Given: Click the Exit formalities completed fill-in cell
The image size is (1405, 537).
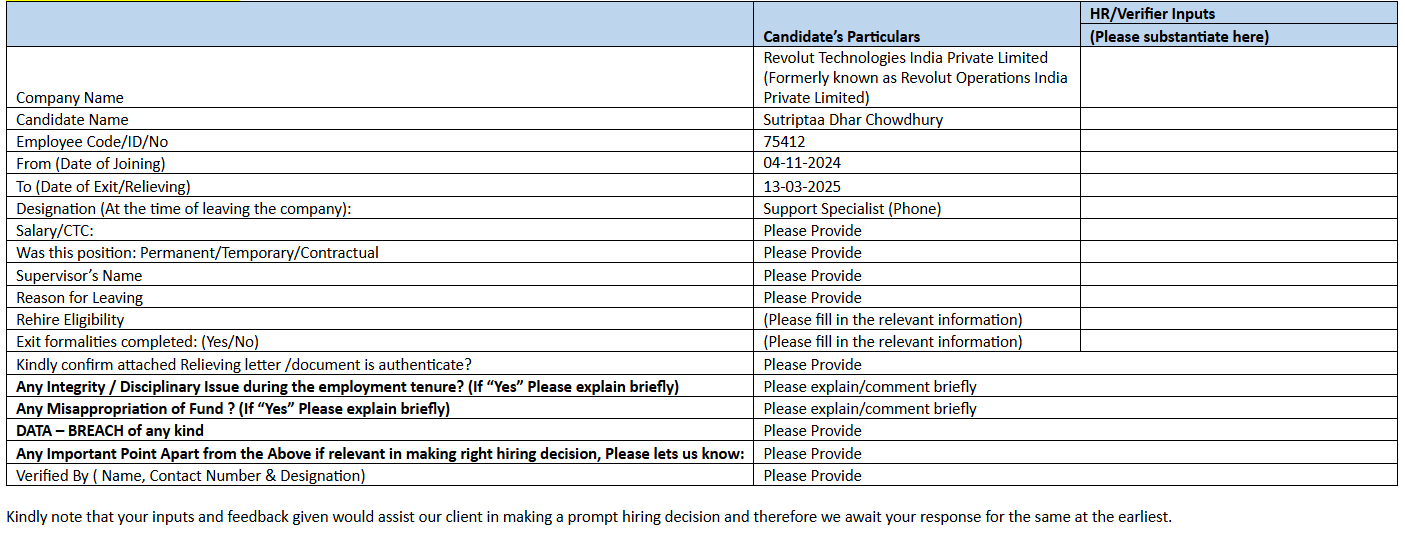Looking at the screenshot, I should pyautogui.click(x=892, y=342).
